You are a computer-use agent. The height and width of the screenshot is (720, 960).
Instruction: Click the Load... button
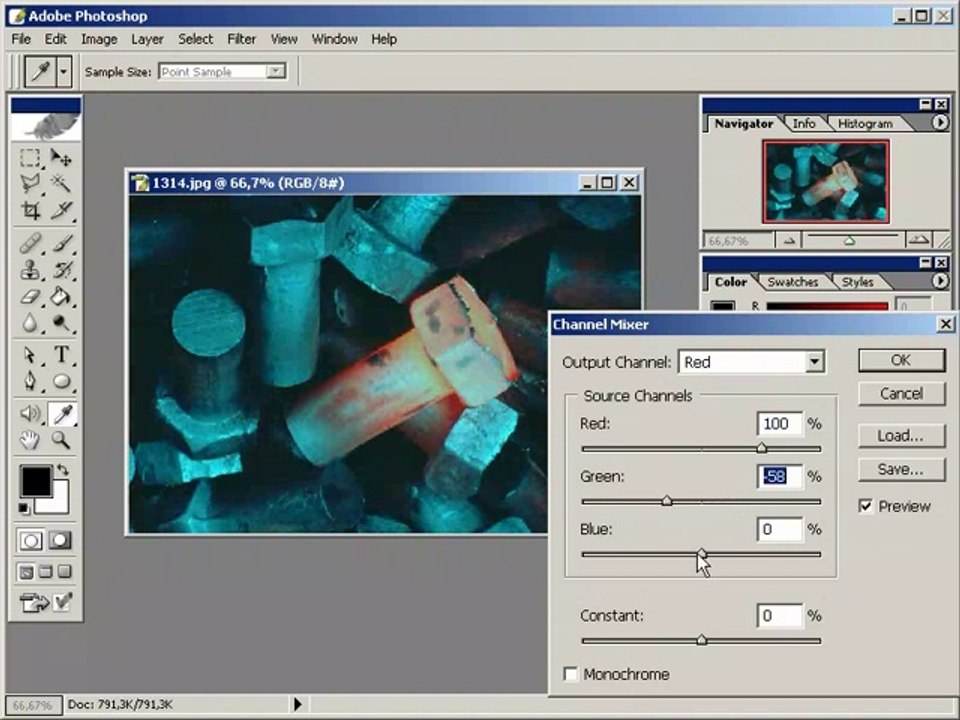901,436
